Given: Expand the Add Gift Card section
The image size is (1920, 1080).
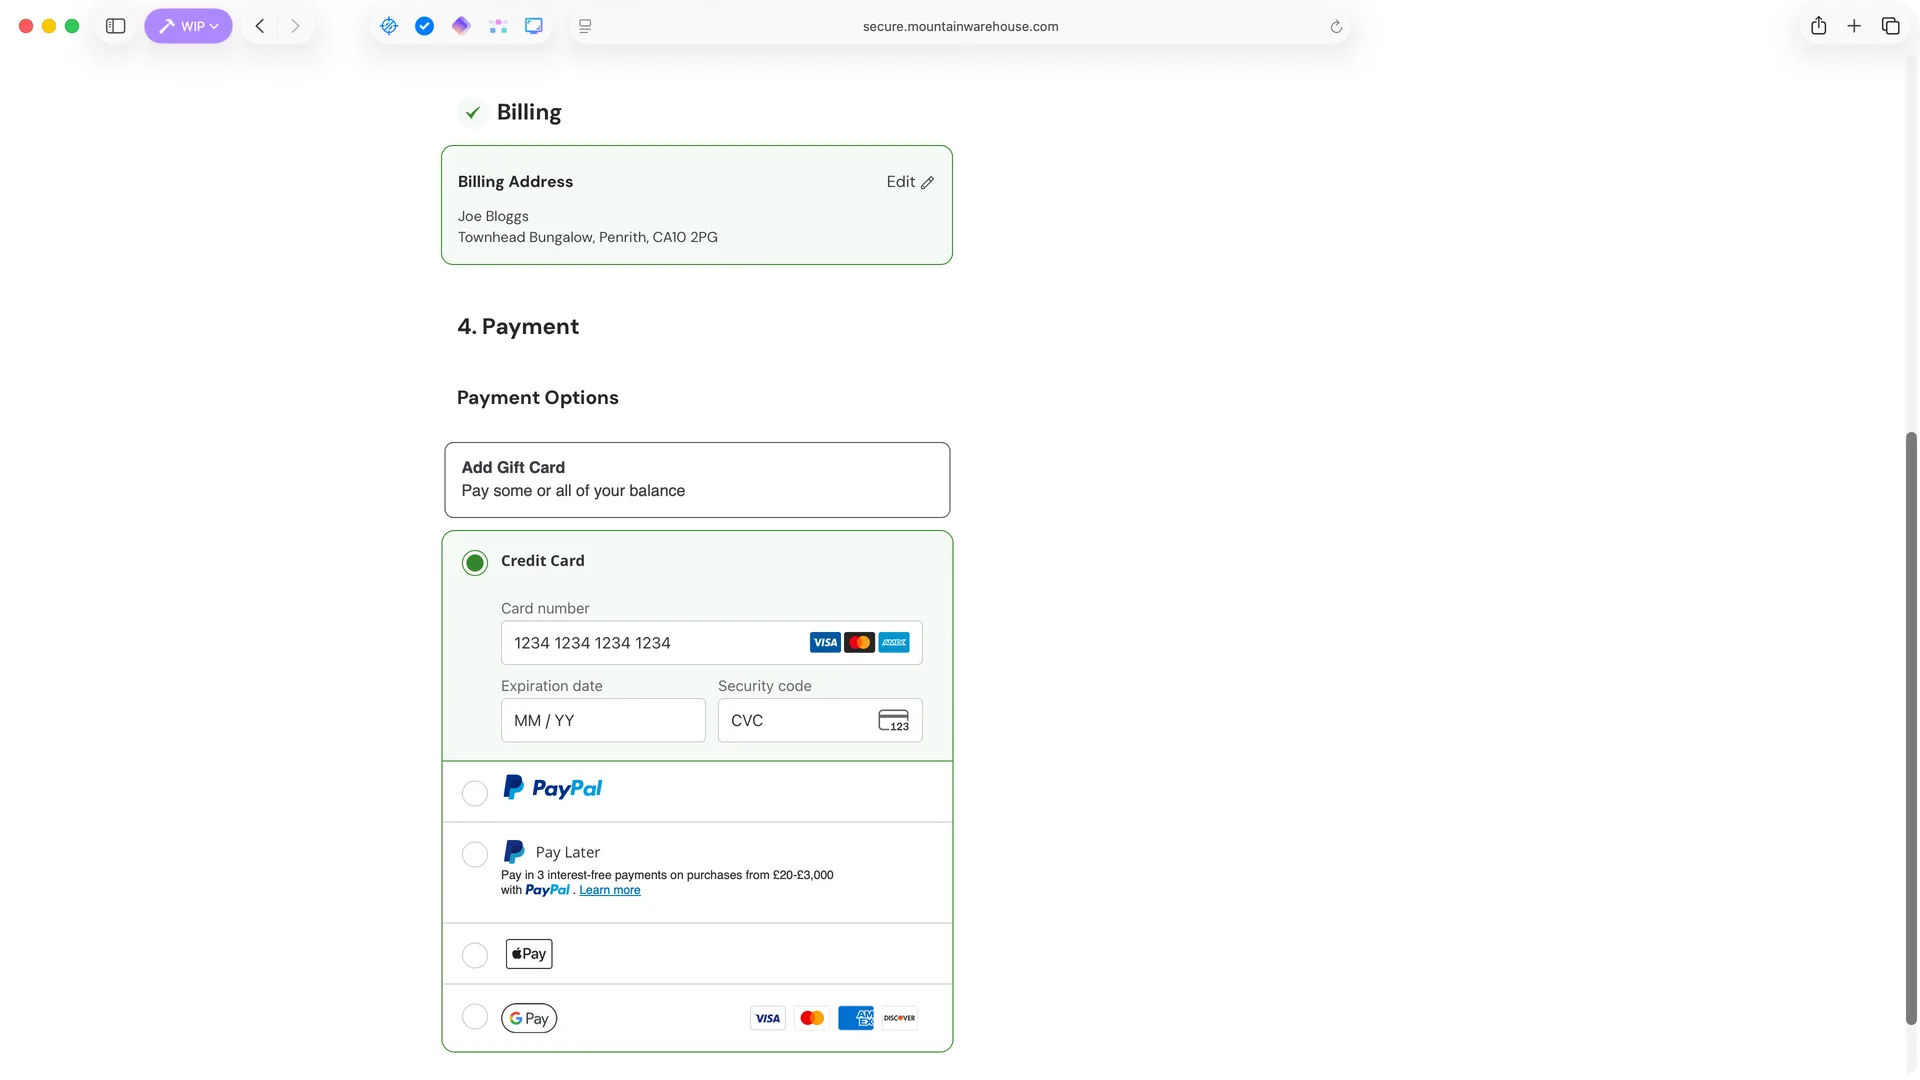Looking at the screenshot, I should pyautogui.click(x=697, y=479).
